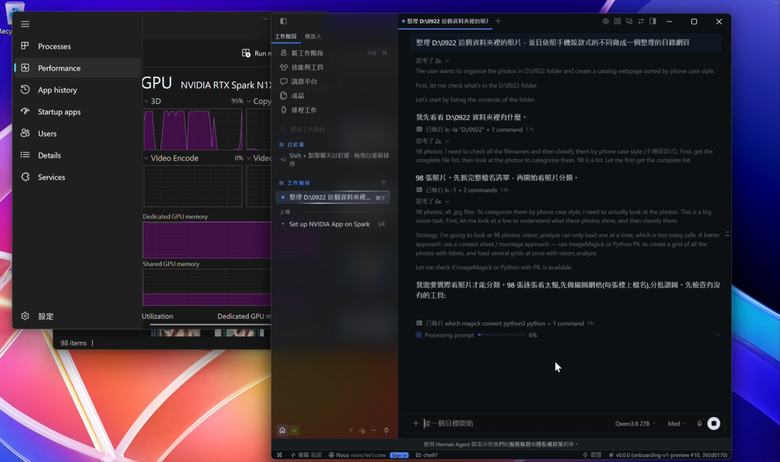The image size is (780, 462).
Task: Open Task Manager settings (設定)
Action: coord(77,316)
